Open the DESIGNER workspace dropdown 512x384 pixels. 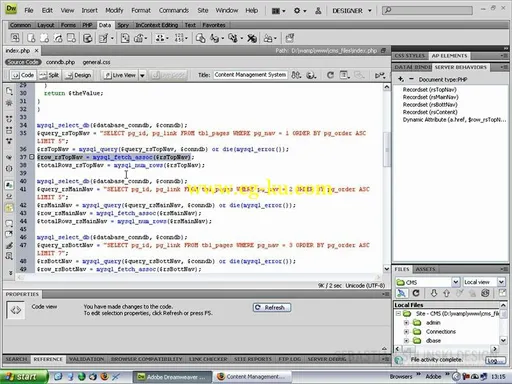[352, 11]
